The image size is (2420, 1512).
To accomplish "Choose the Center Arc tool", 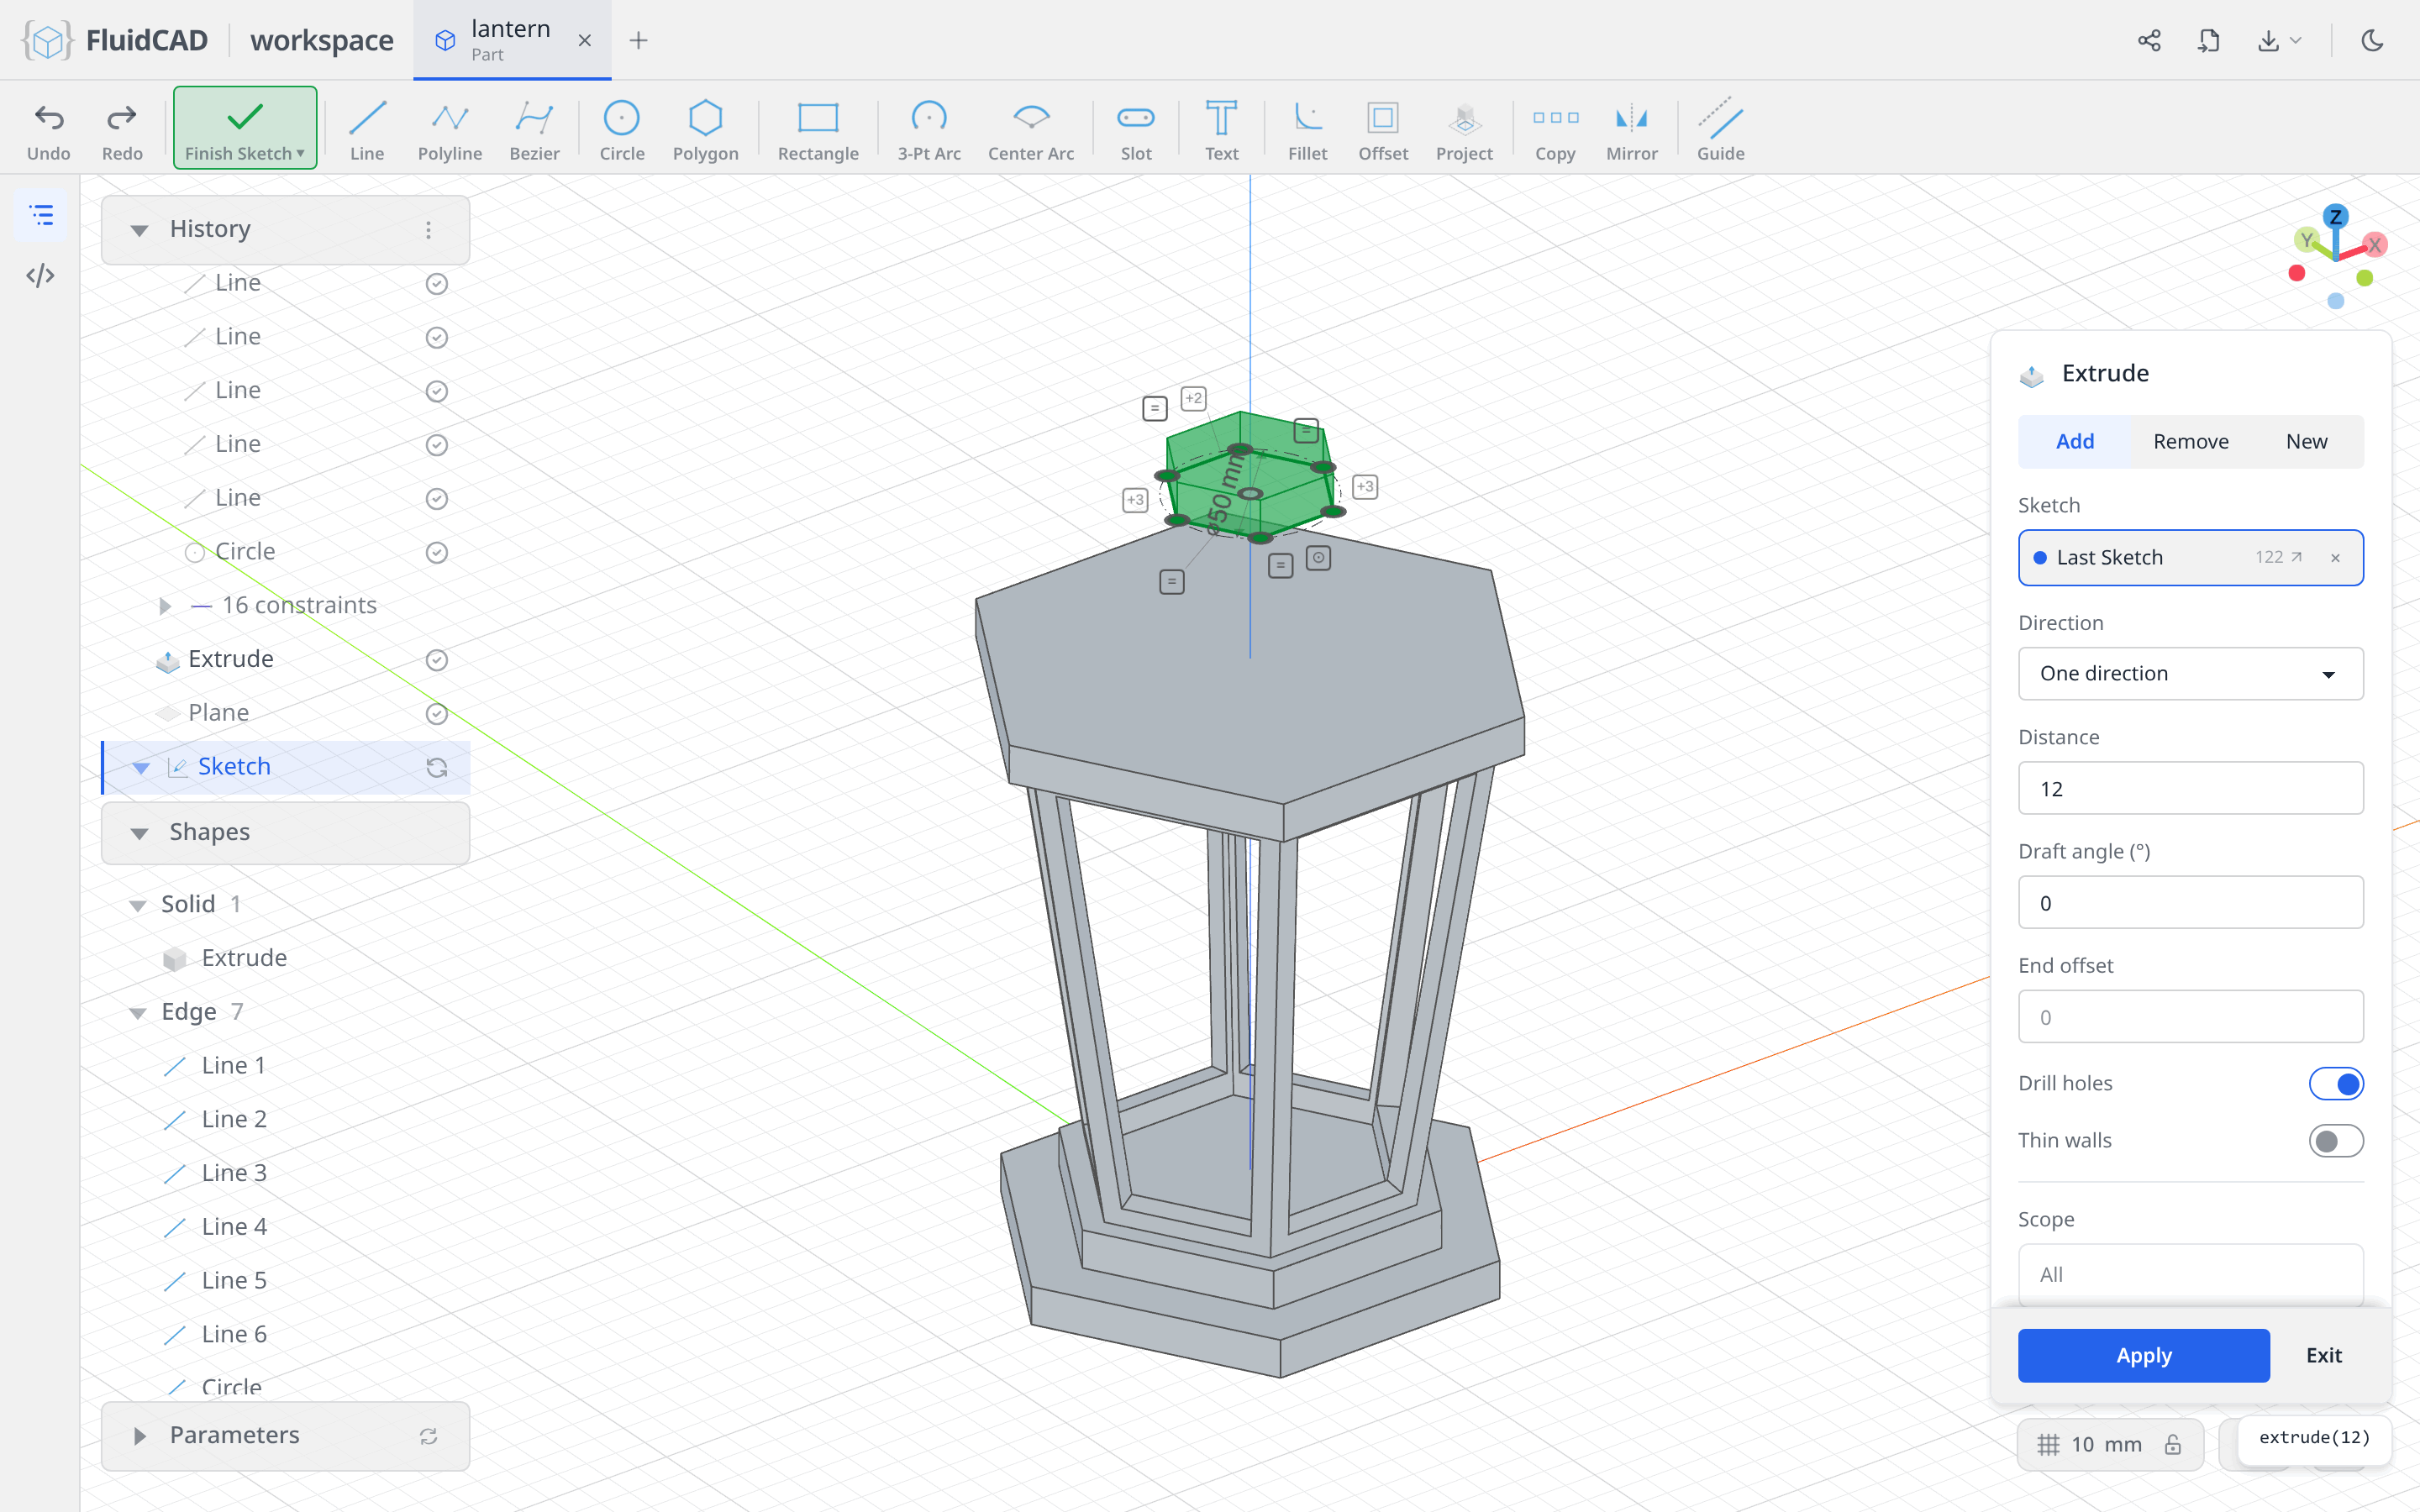I will tap(1030, 130).
